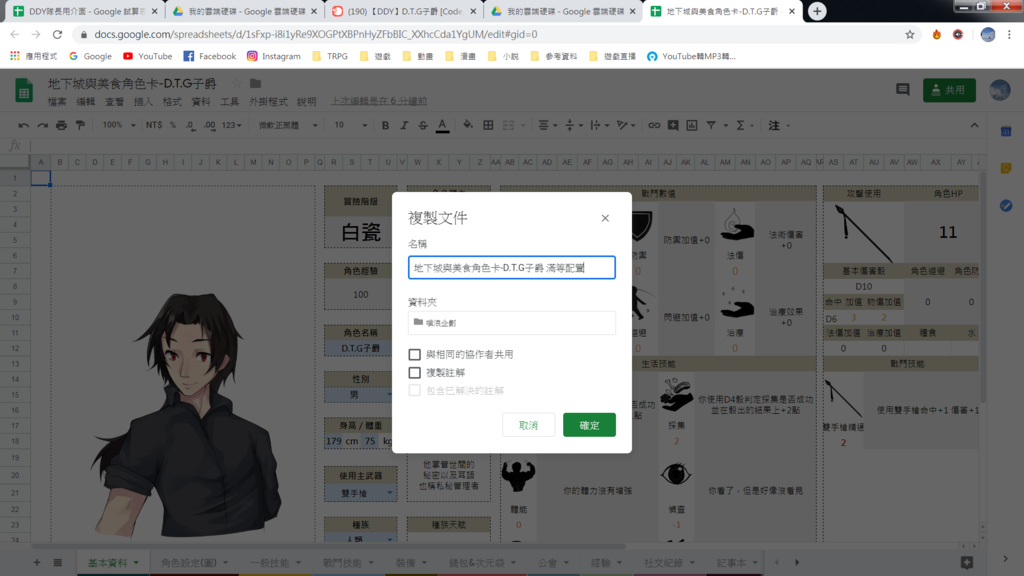Click the 名稱 name input field

[x=511, y=268]
